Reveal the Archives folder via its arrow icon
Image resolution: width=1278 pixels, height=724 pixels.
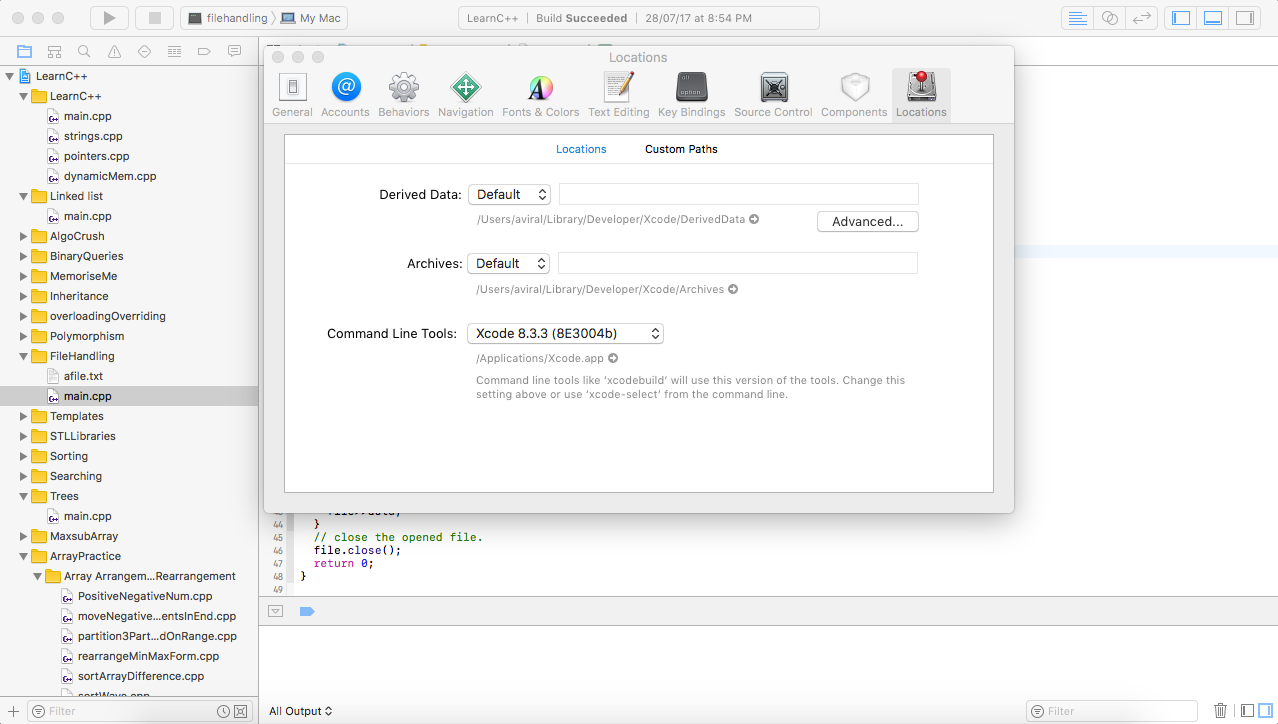click(733, 289)
